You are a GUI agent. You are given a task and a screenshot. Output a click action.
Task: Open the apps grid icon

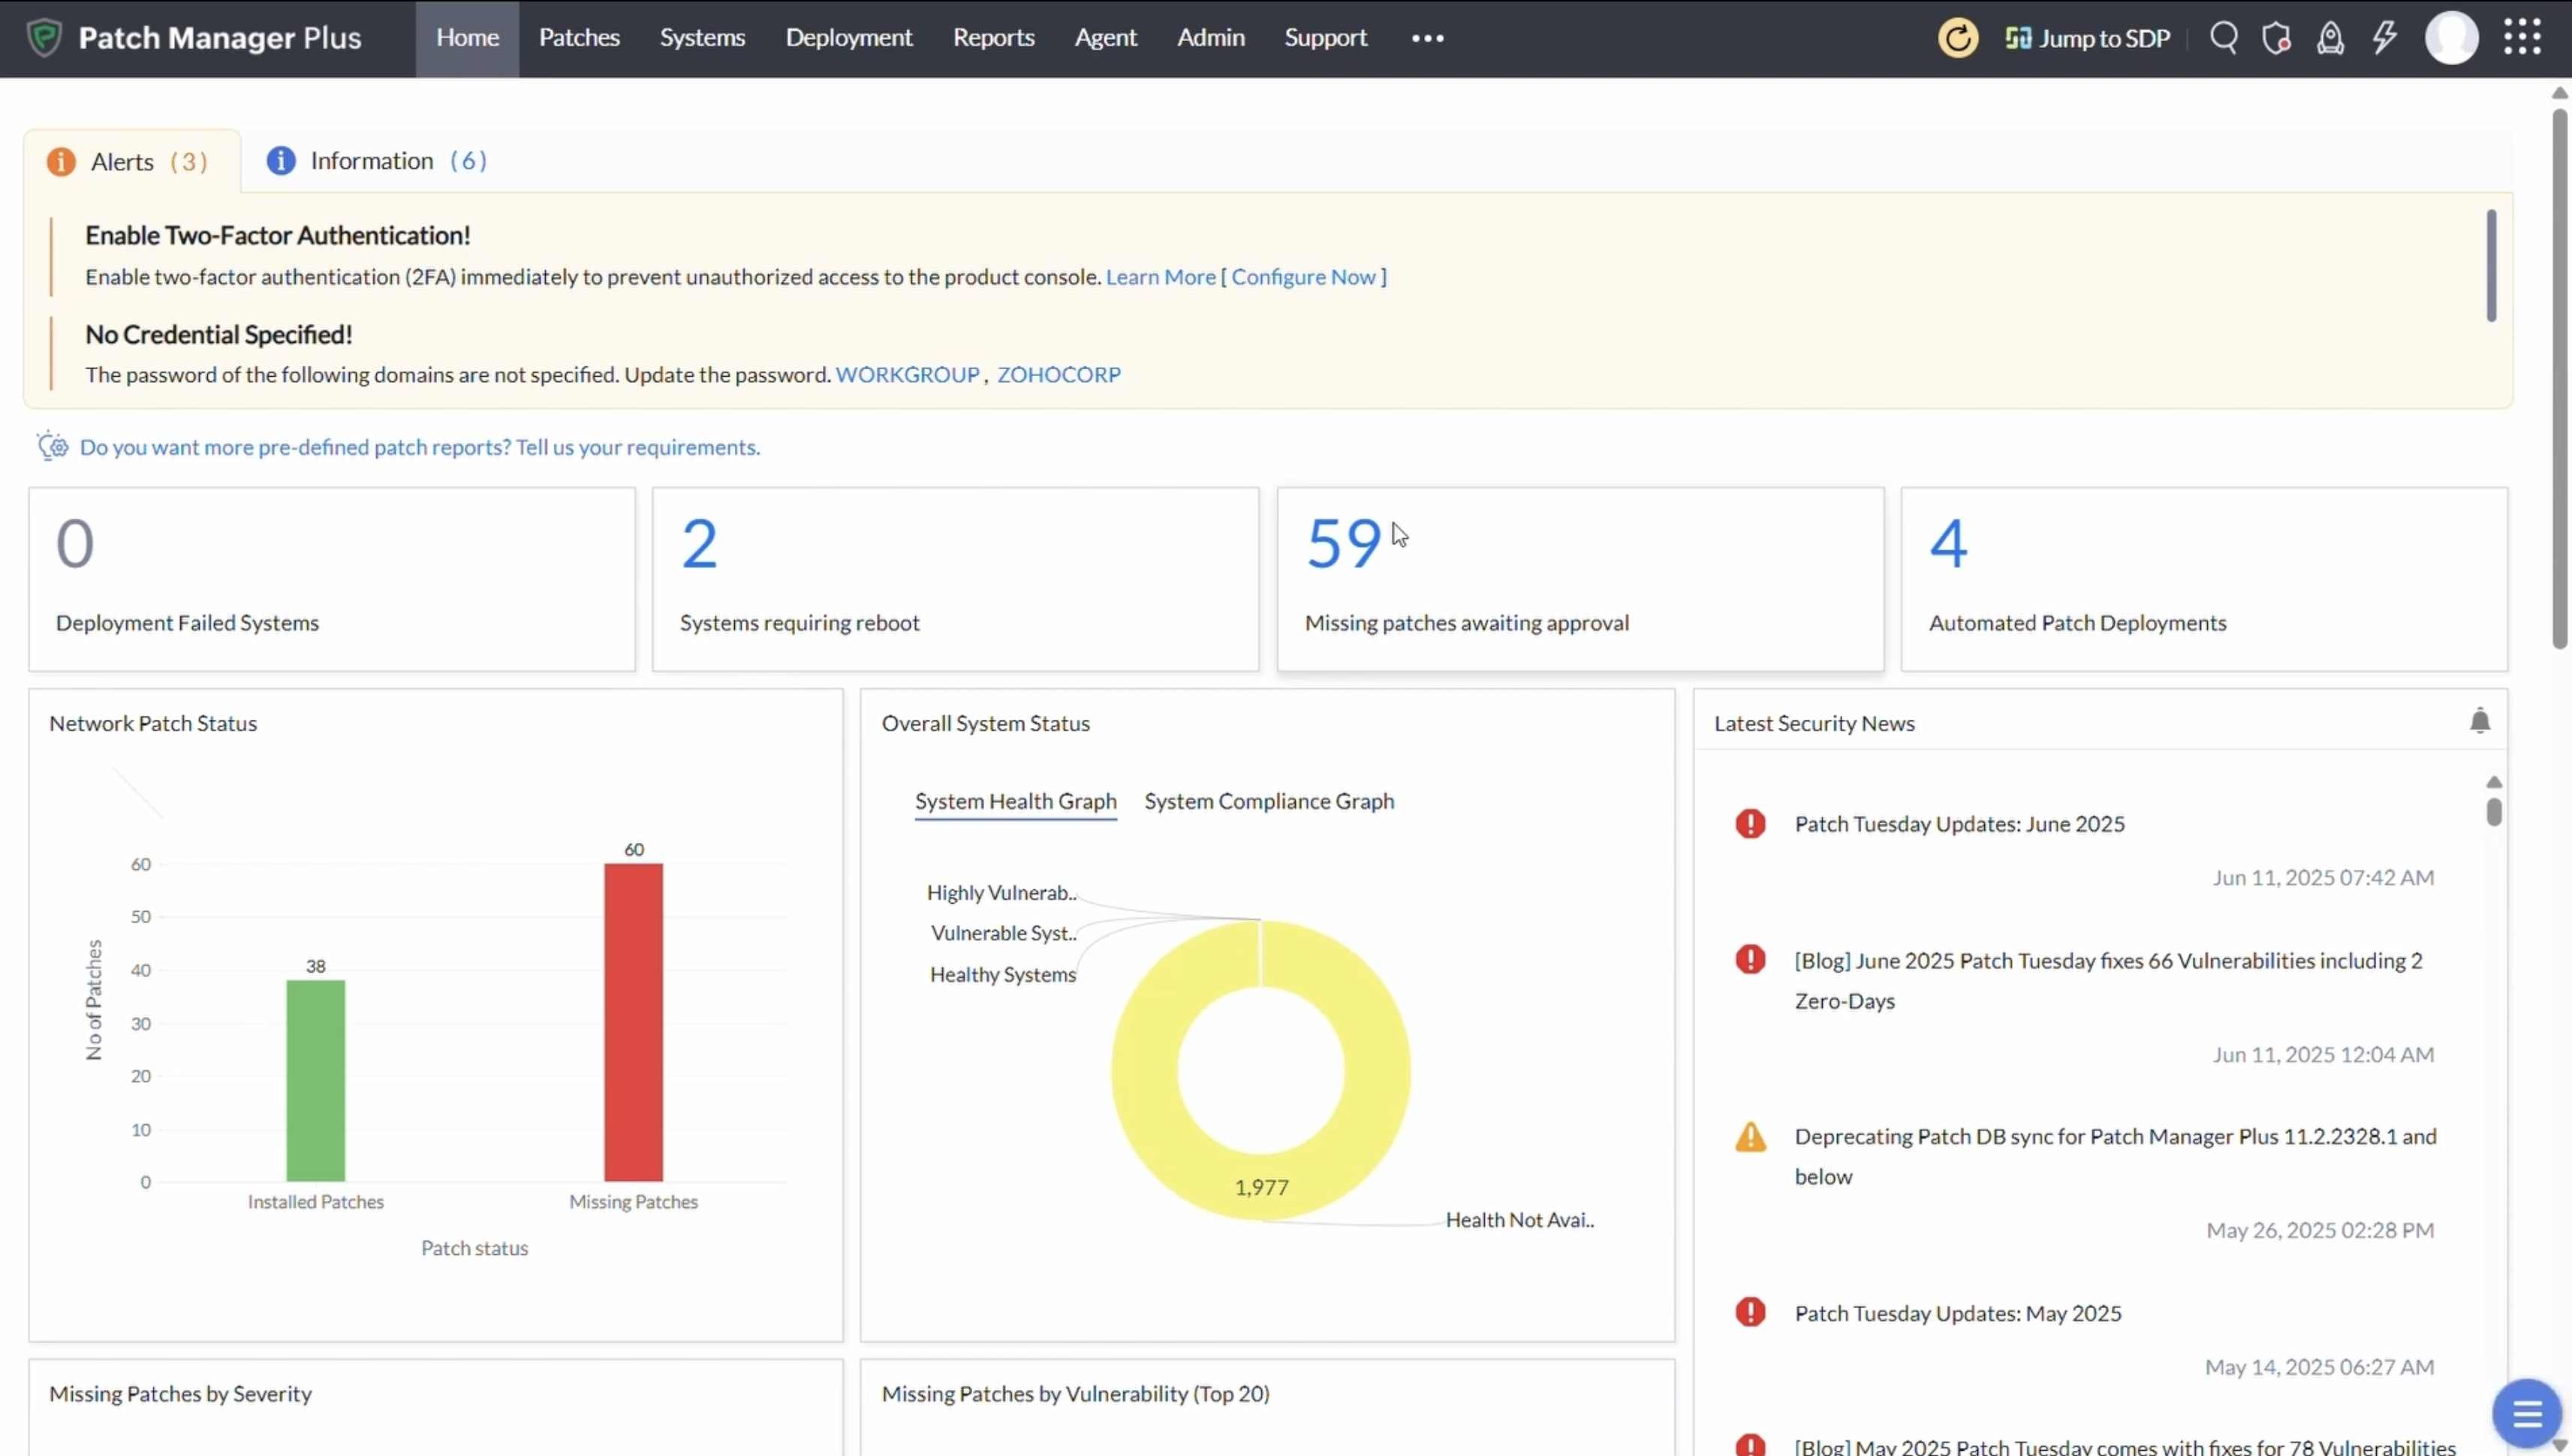click(2522, 38)
